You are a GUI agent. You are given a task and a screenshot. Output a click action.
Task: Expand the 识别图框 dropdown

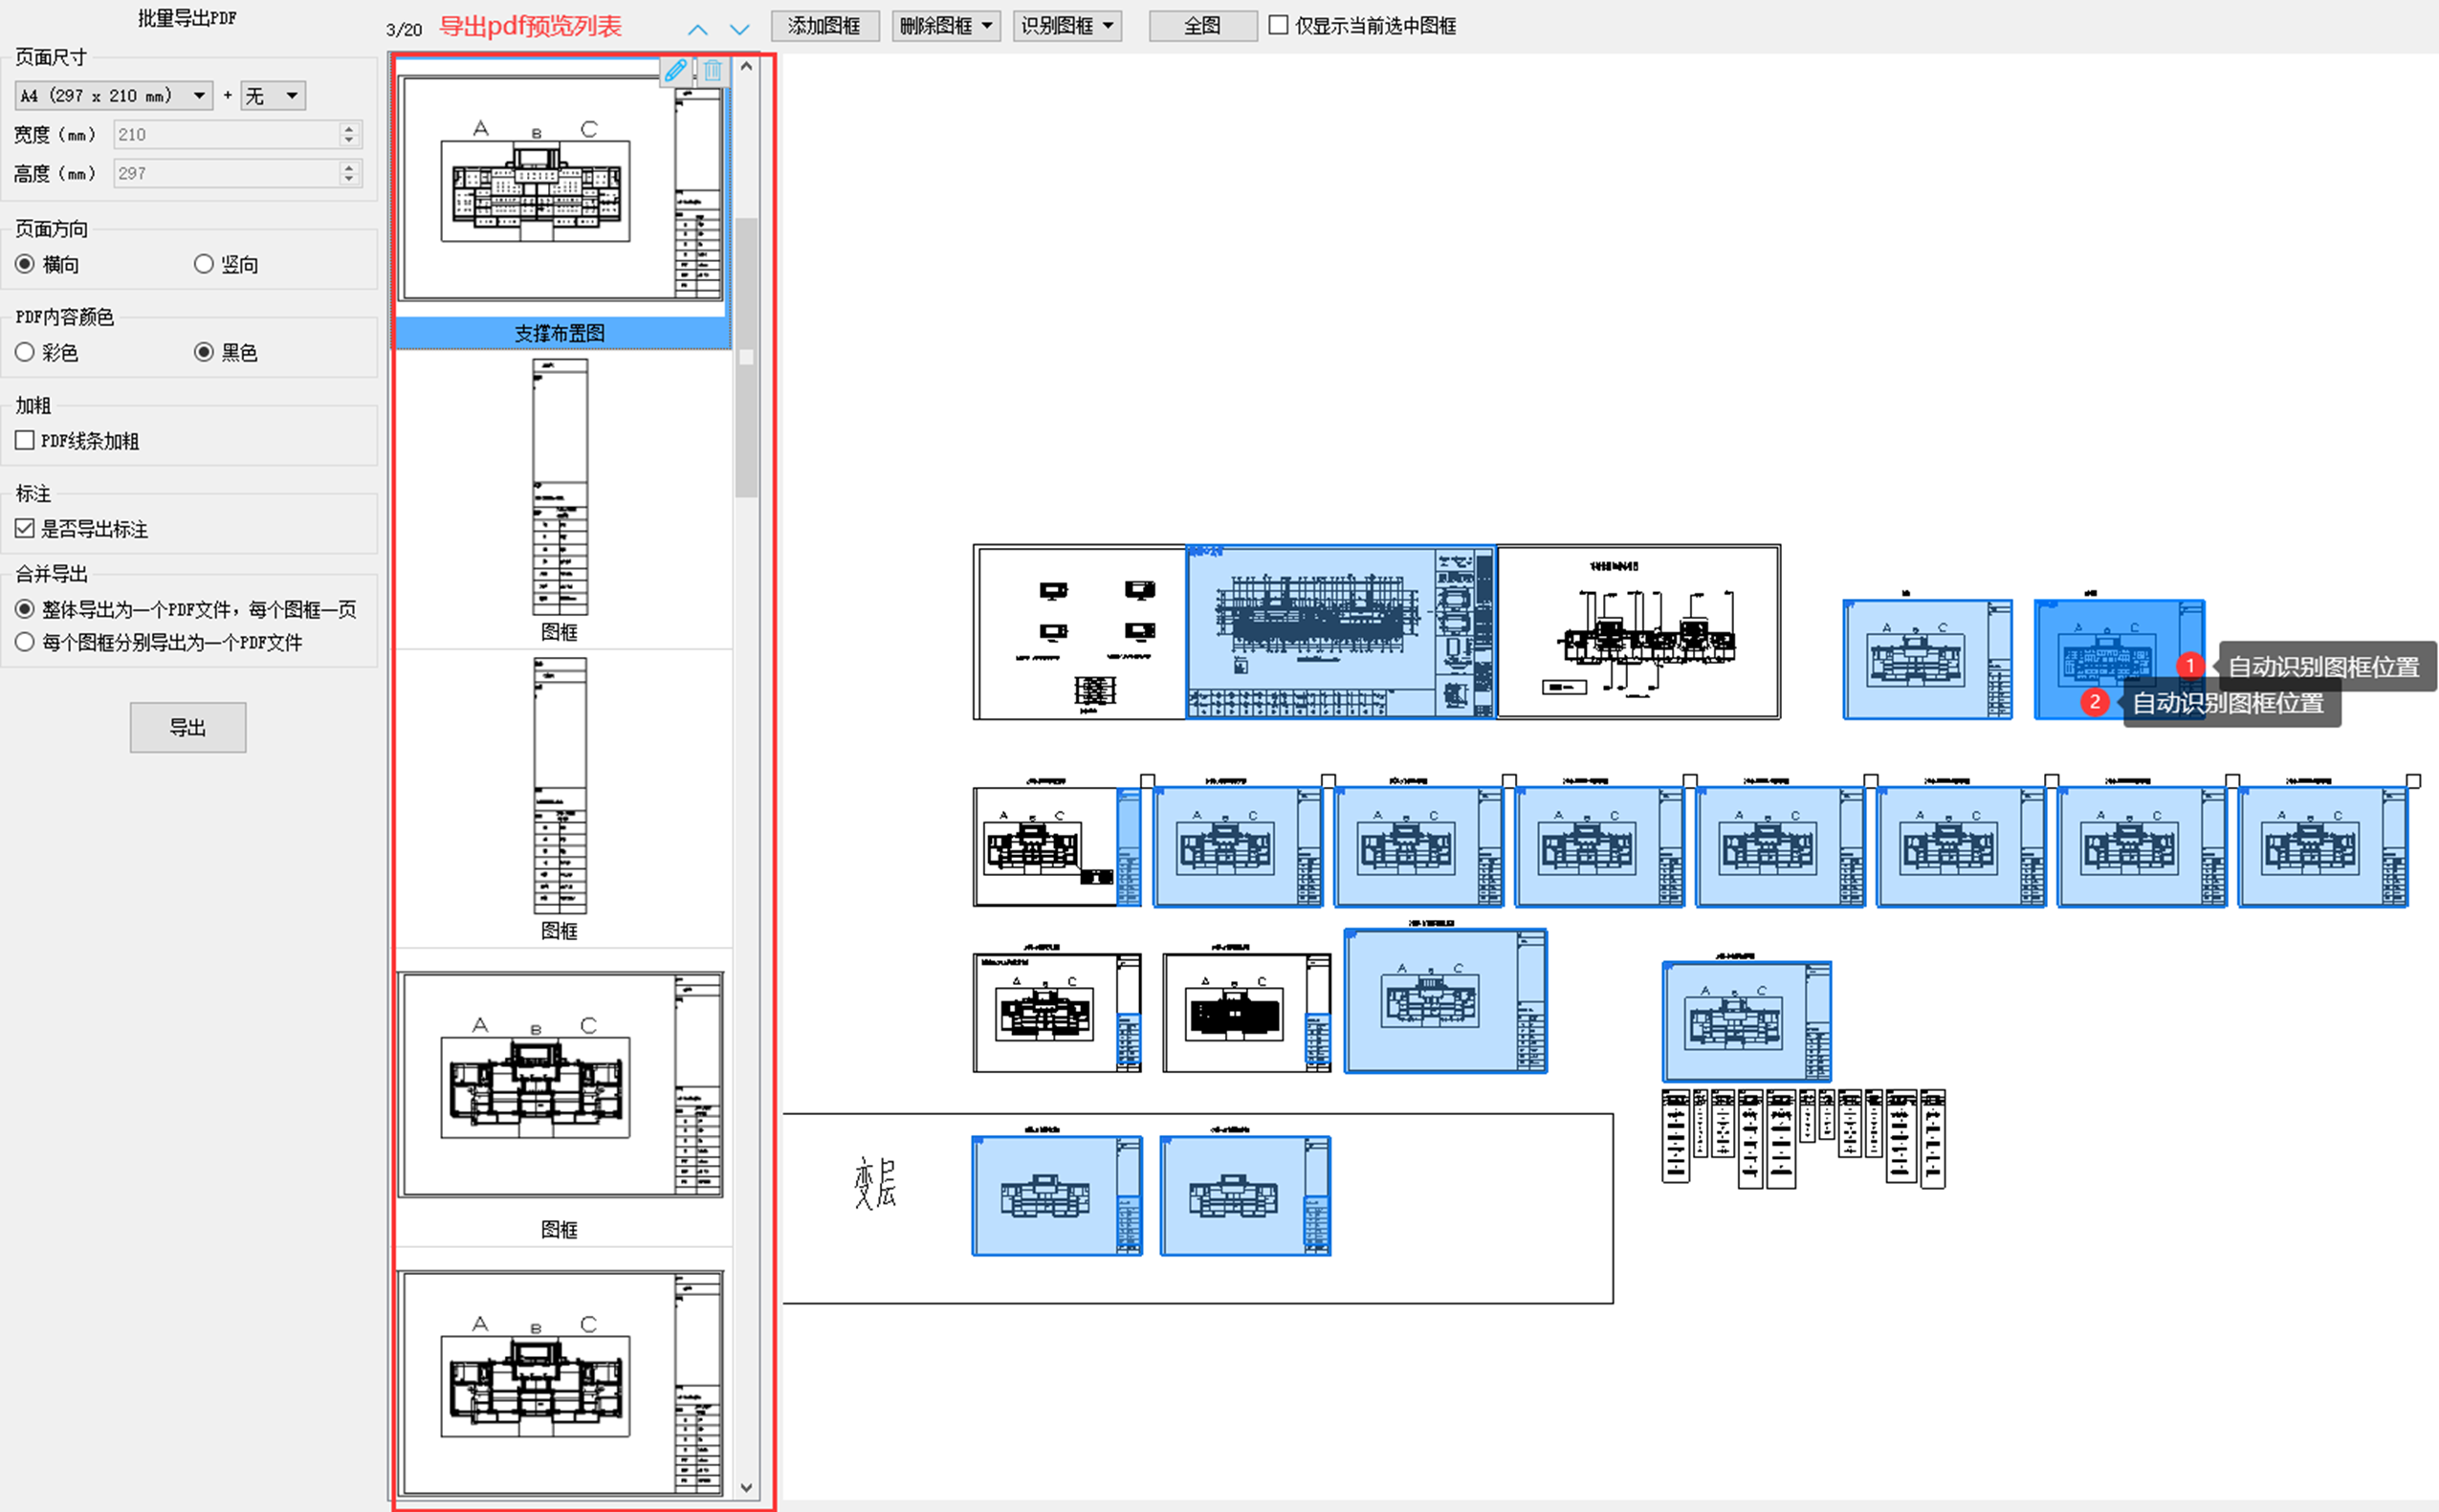[x=1067, y=26]
